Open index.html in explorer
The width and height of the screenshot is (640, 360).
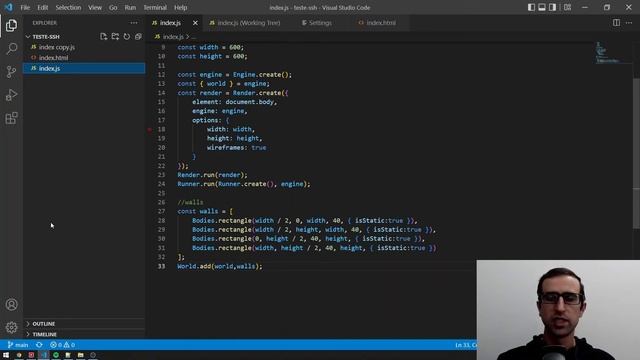click(x=84, y=58)
